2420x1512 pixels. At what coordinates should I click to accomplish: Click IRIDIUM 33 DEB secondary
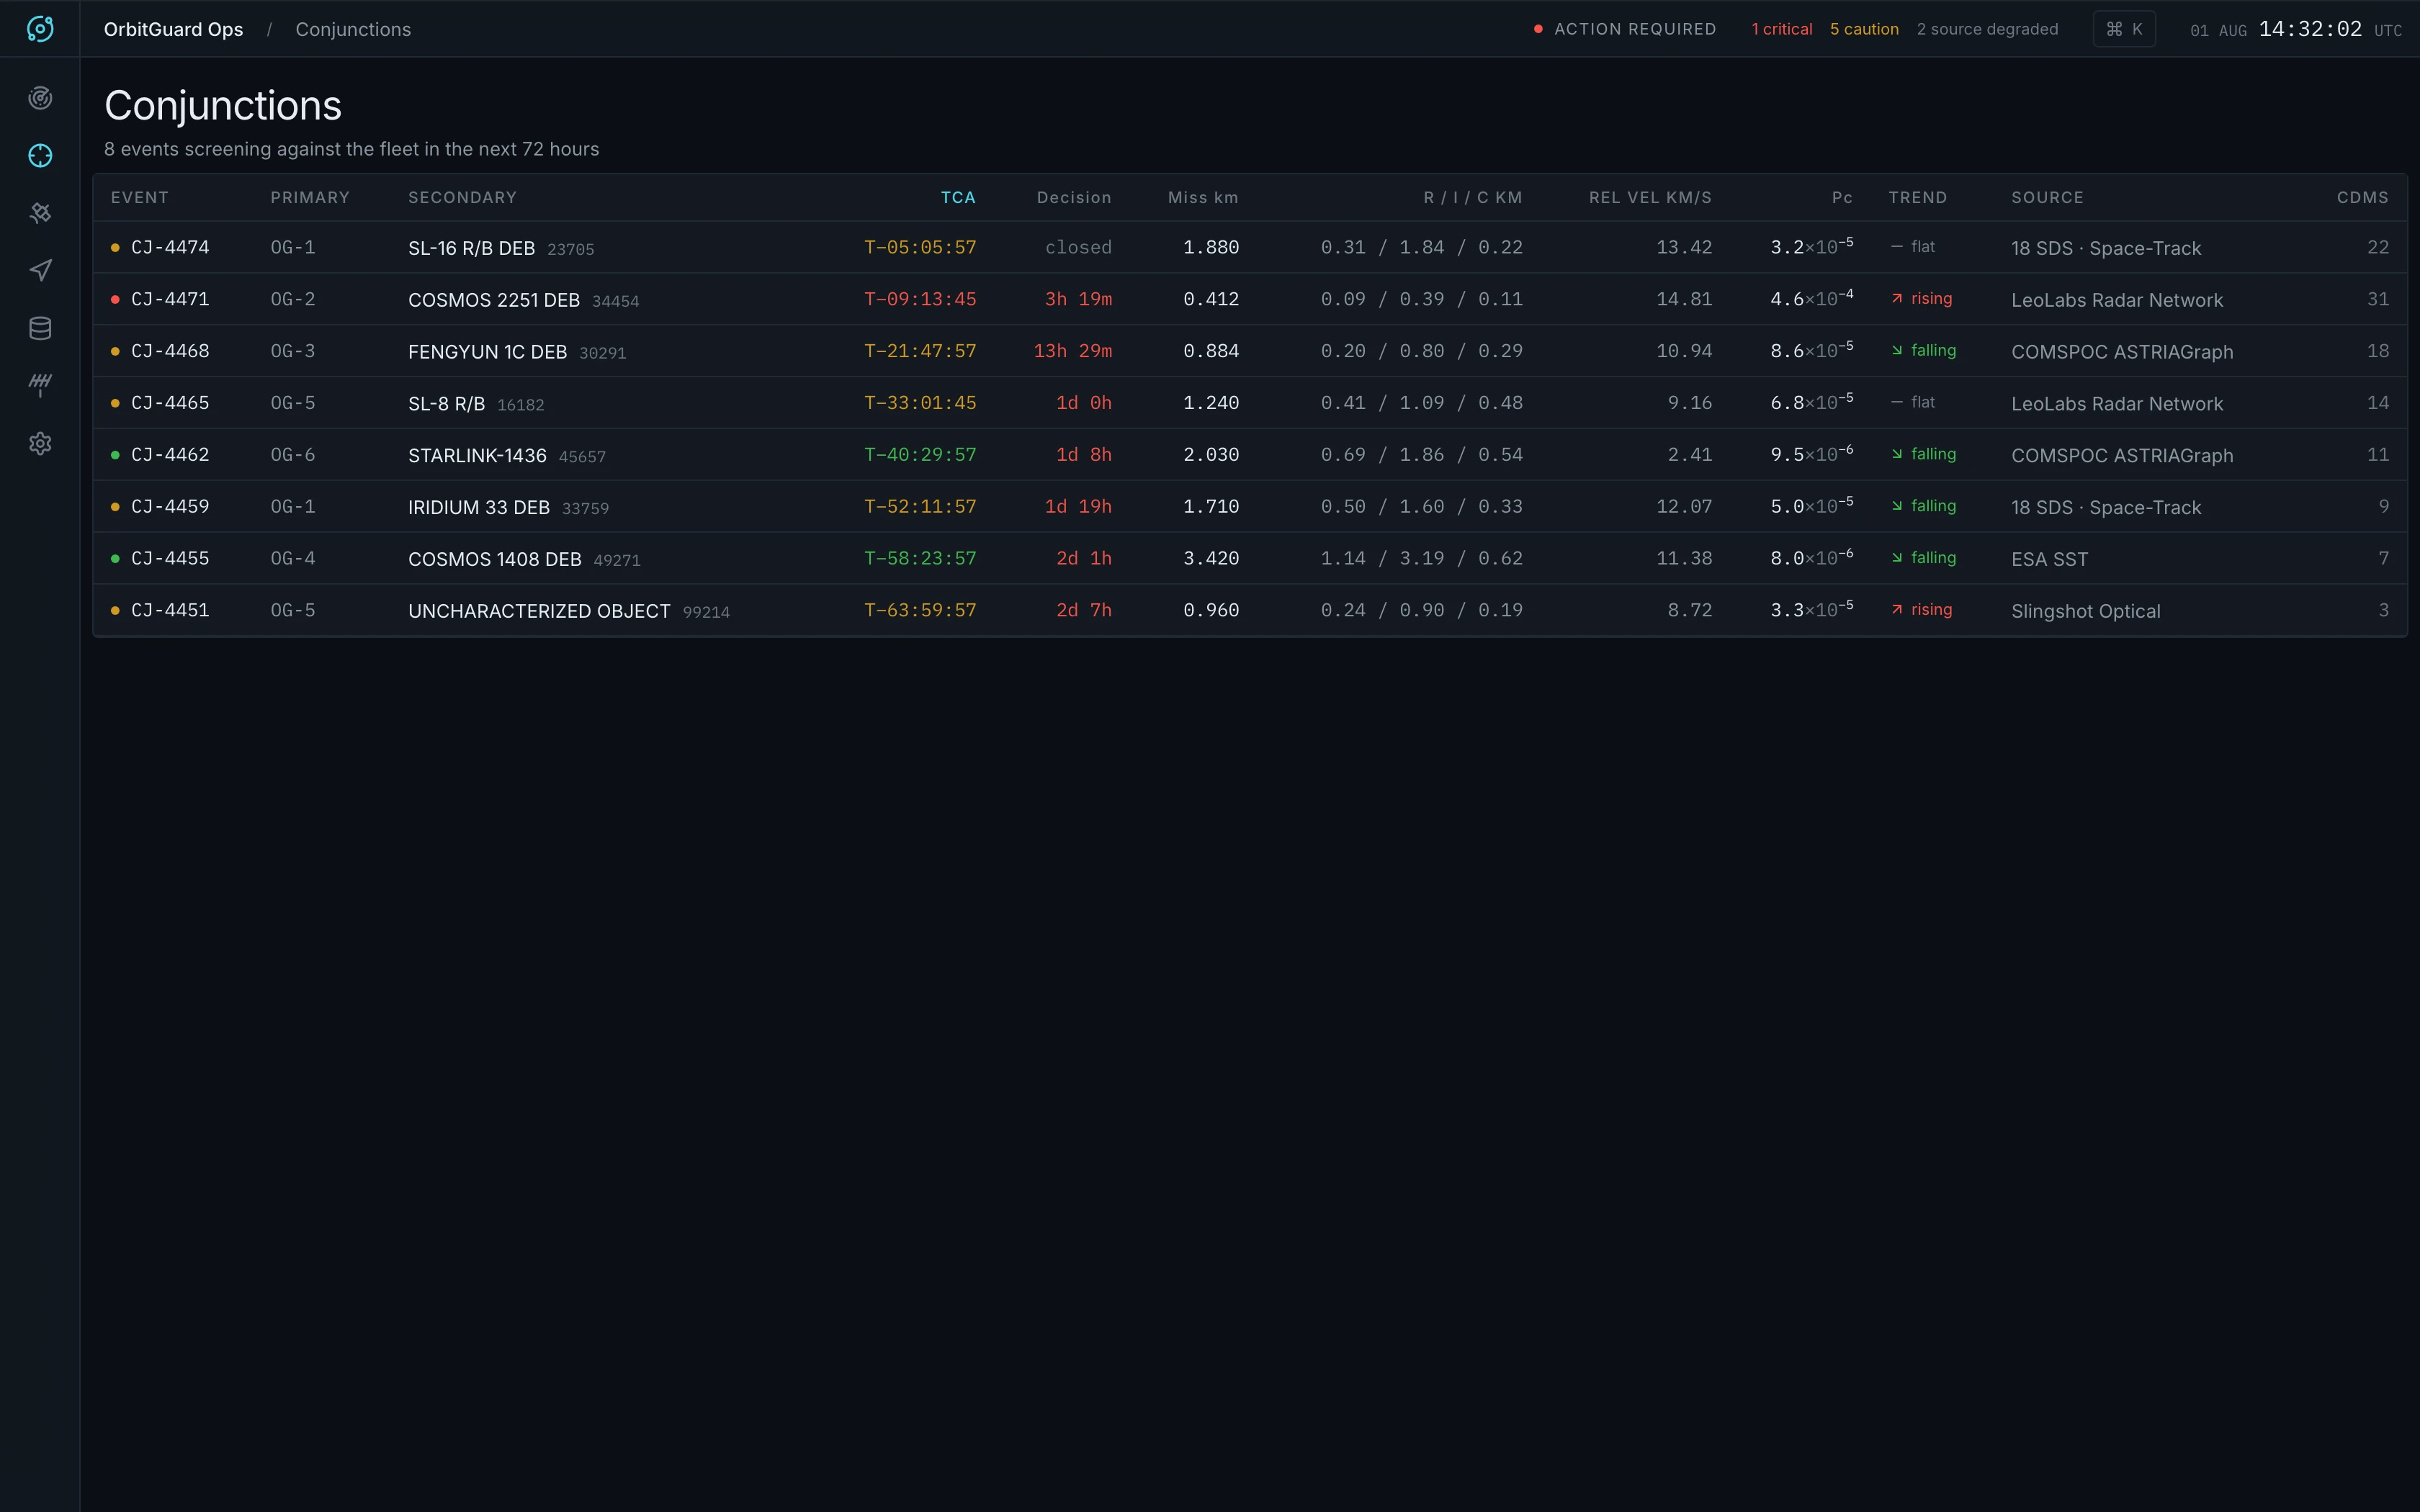coord(479,507)
